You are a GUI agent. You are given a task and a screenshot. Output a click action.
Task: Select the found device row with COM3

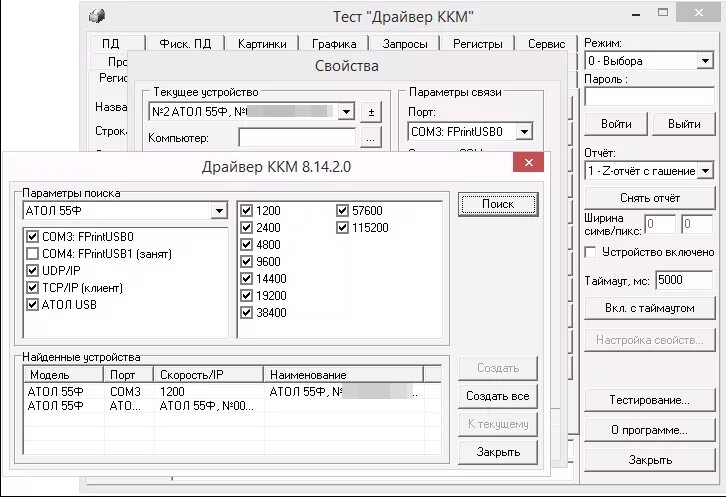(232, 392)
